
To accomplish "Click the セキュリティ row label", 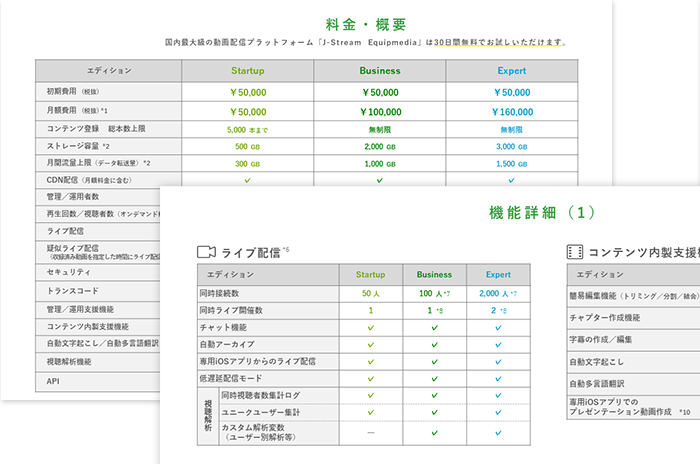I will (69, 272).
